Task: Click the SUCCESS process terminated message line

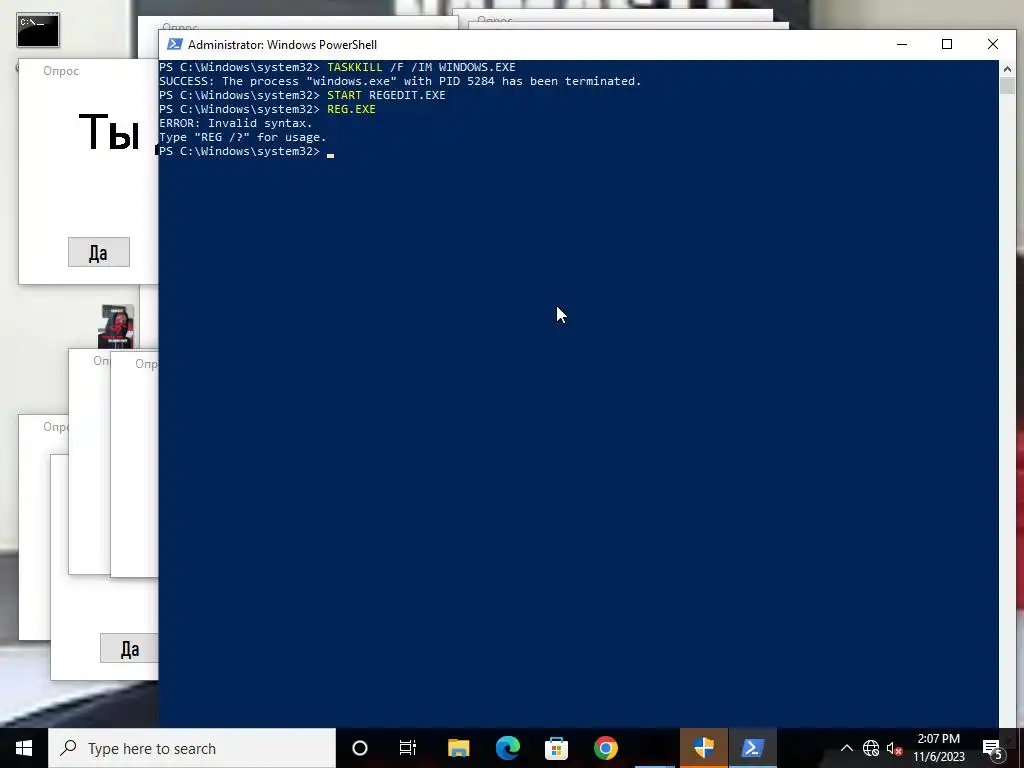Action: (x=400, y=81)
